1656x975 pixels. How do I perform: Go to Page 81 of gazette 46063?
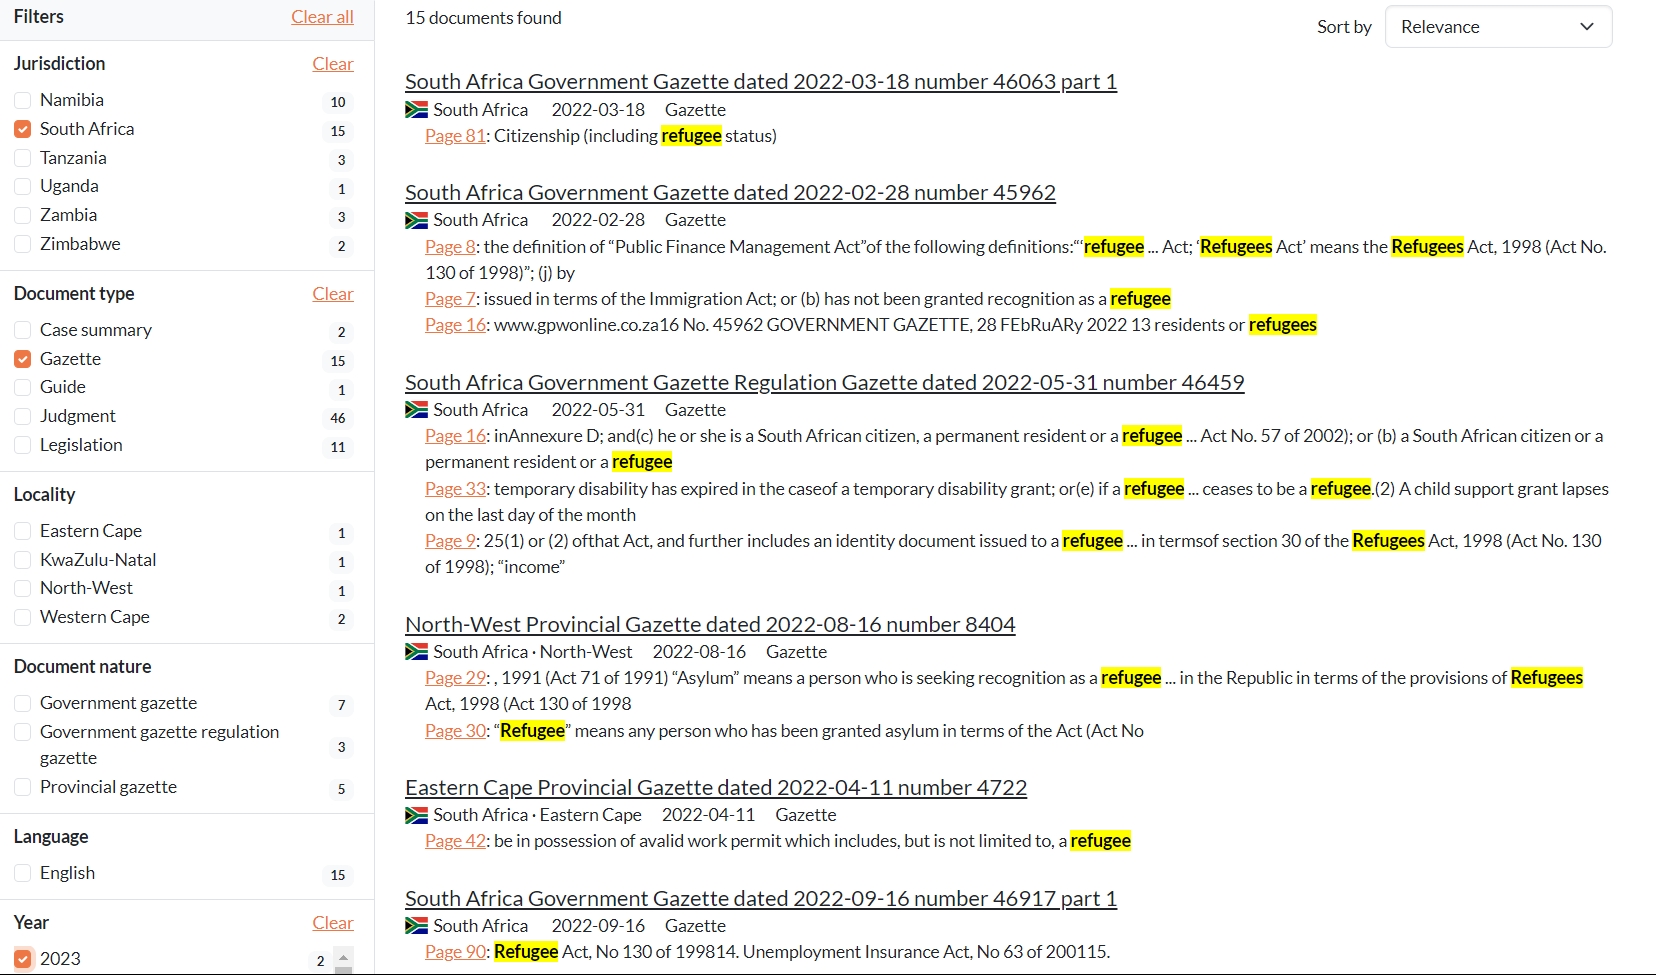[x=455, y=136]
